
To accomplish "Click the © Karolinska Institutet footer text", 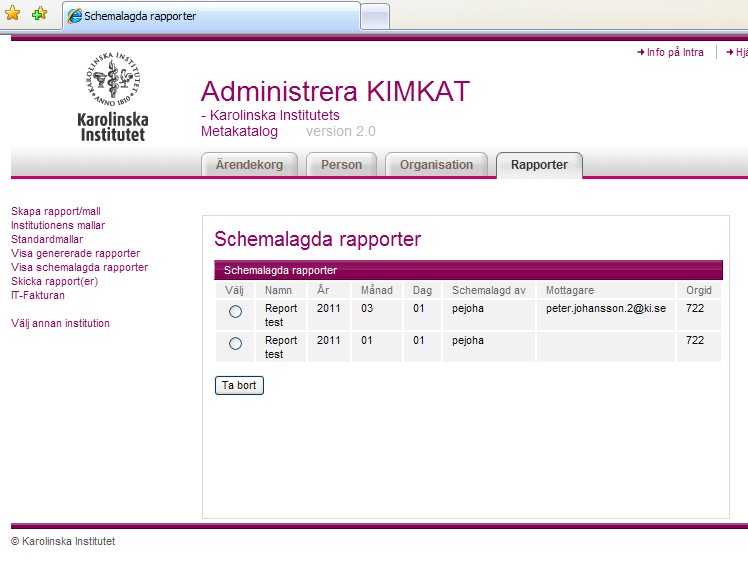I will click(x=63, y=541).
